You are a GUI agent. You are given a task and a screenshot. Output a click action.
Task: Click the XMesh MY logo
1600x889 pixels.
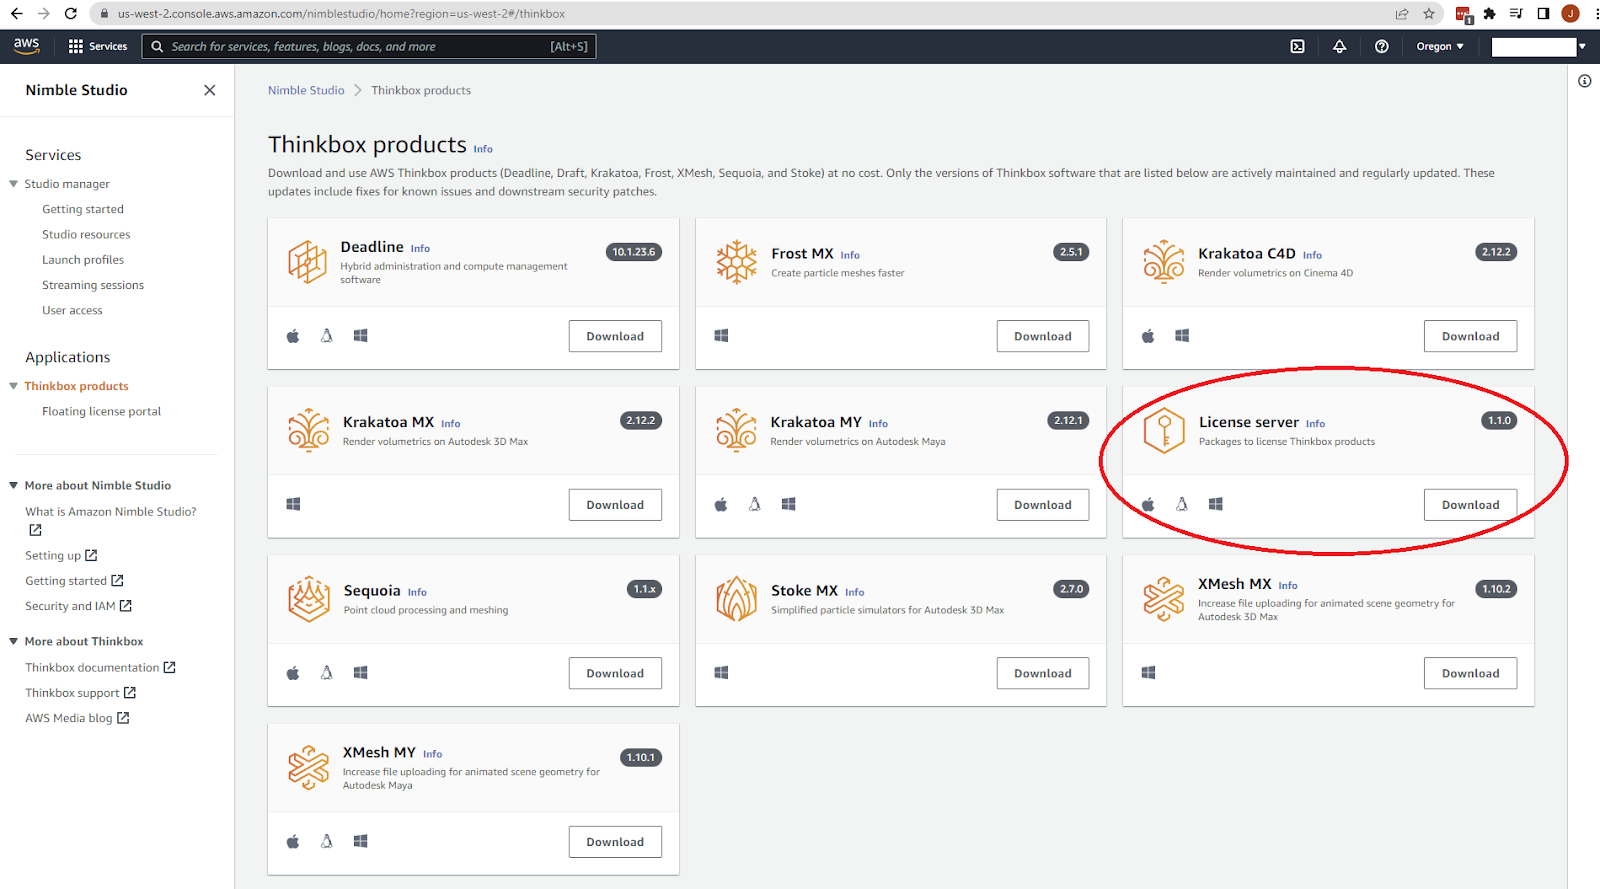[308, 768]
